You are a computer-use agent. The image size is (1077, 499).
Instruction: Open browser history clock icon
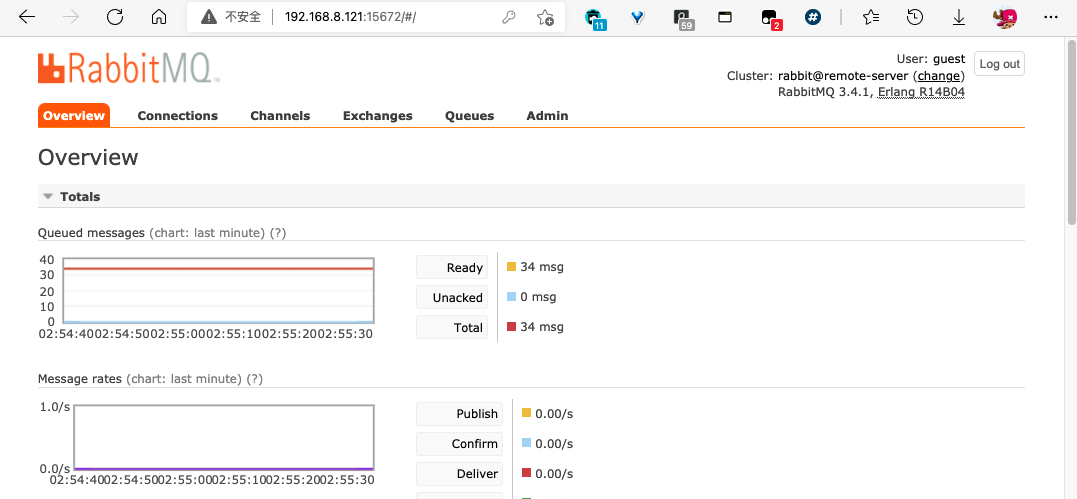coord(914,17)
